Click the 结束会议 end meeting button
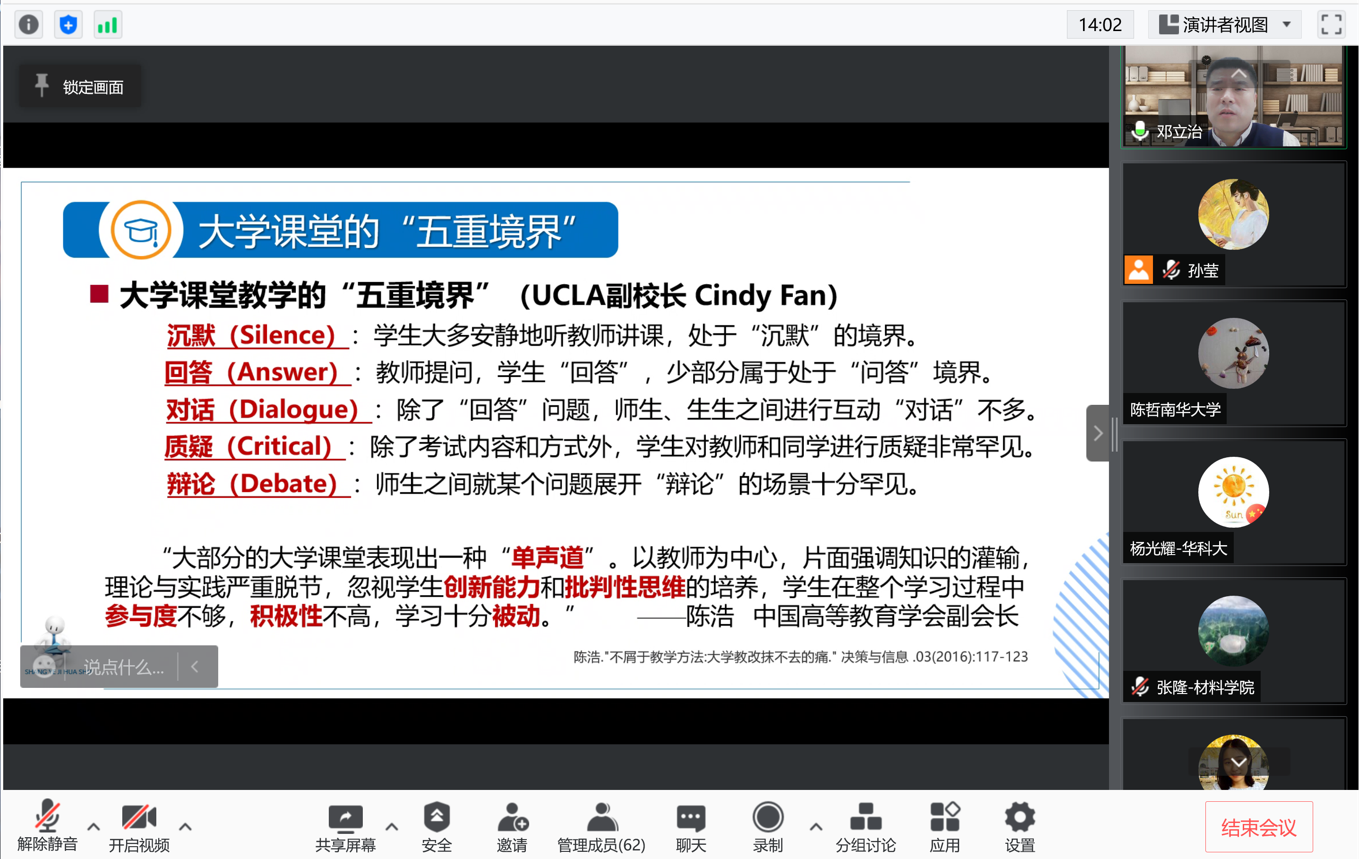1365x859 pixels. coord(1258,827)
